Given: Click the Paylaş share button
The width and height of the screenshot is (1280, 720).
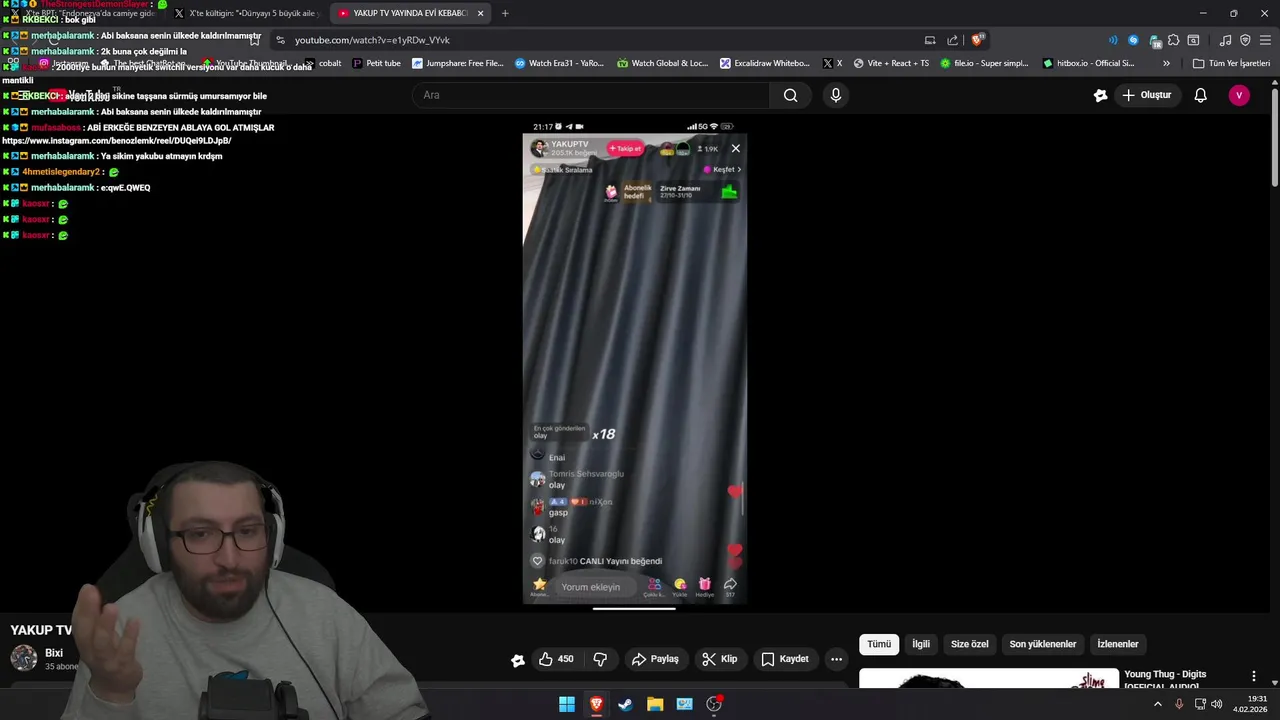Looking at the screenshot, I should pyautogui.click(x=655, y=659).
